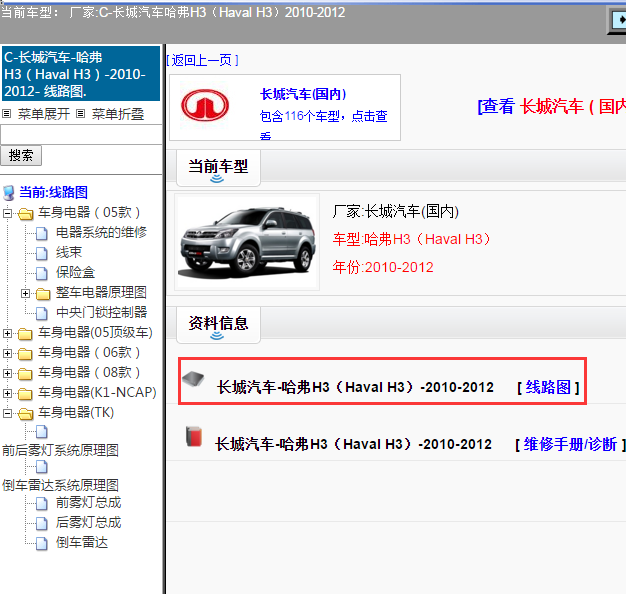Image resolution: width=626 pixels, height=594 pixels.
Task: Select the 当前车型 tab
Action: point(218,168)
